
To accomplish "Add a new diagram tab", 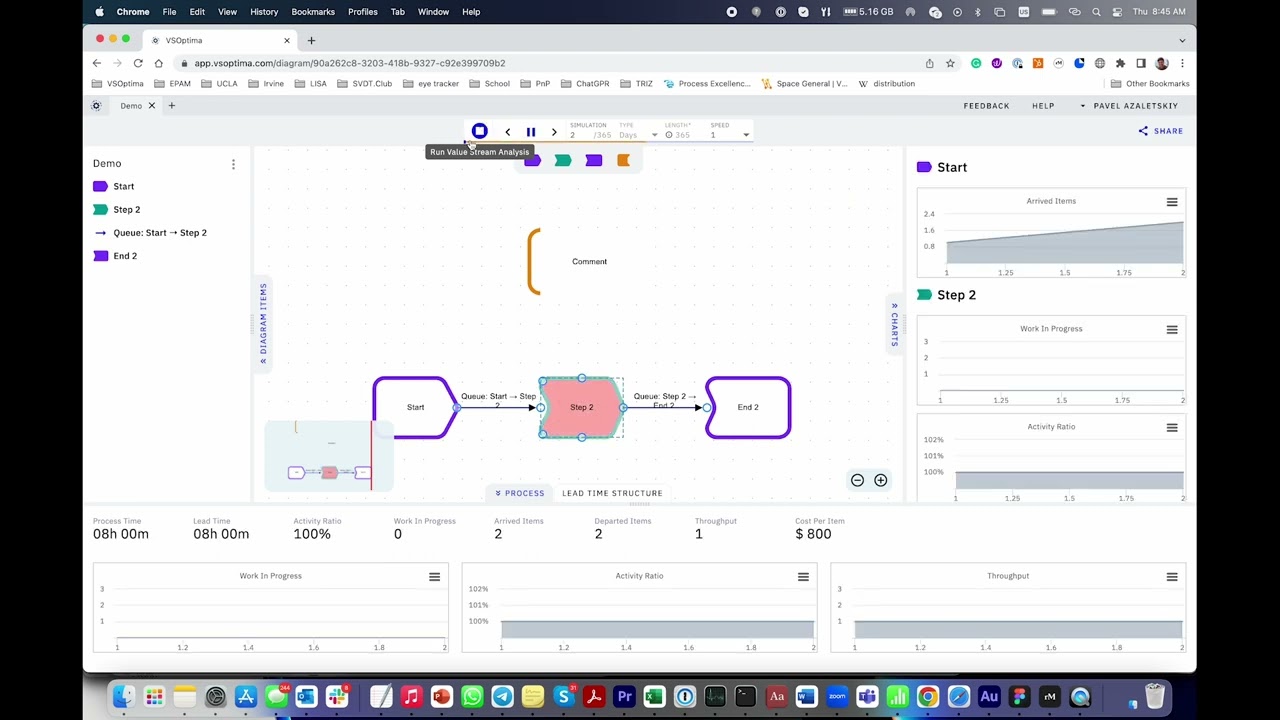I will pos(171,106).
